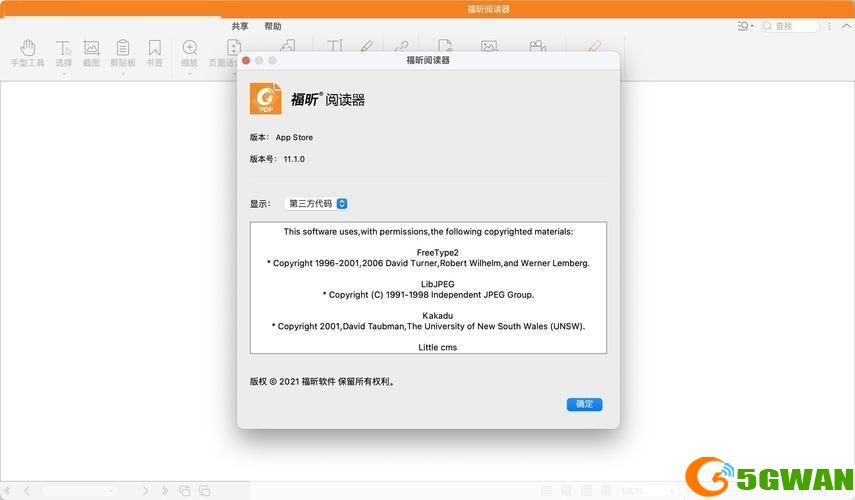Click the Foxit PDF logo in dialog

coord(266,99)
